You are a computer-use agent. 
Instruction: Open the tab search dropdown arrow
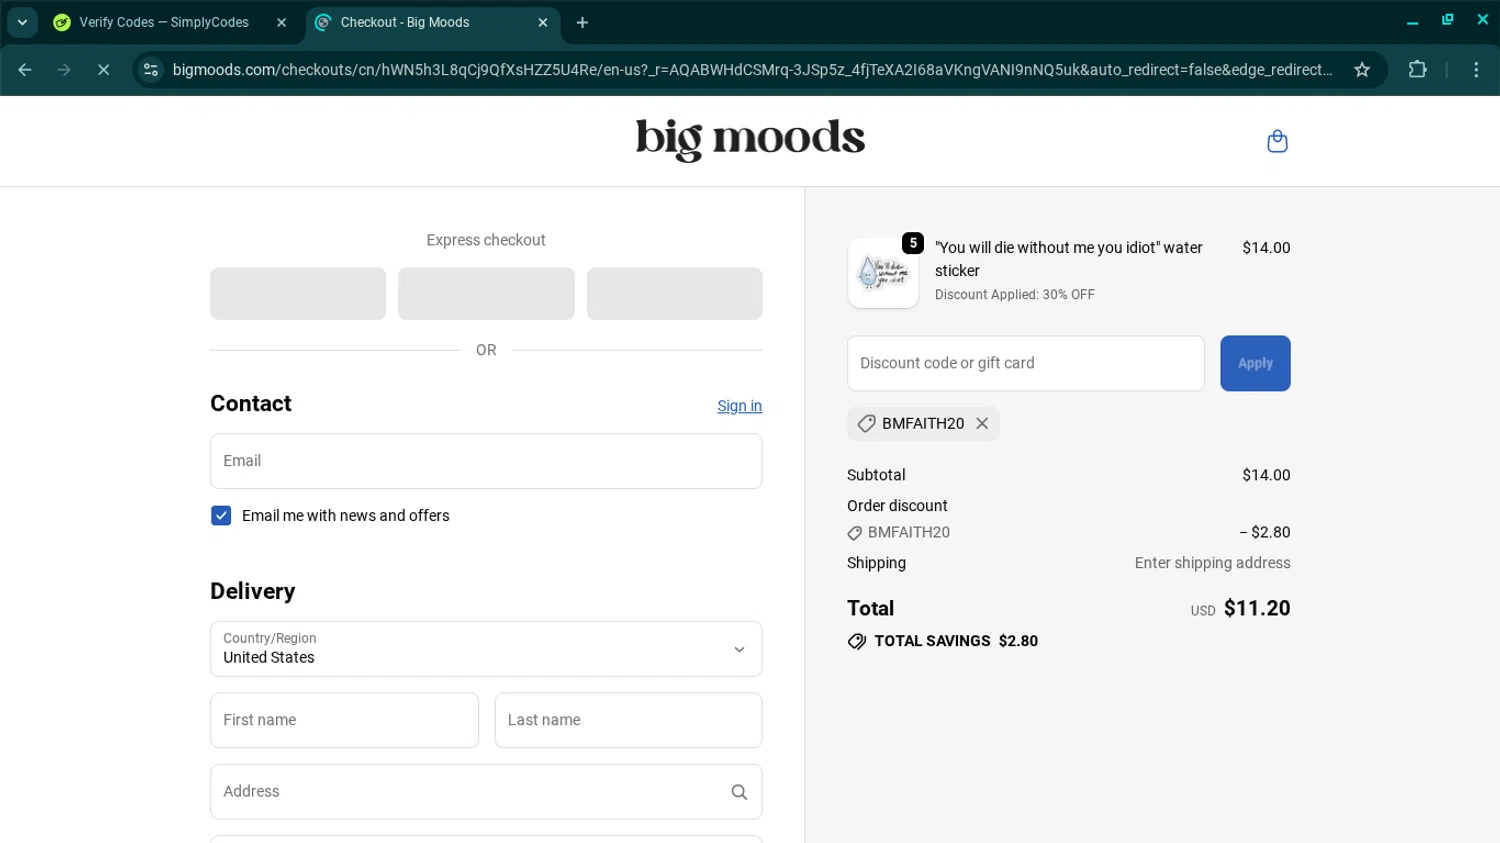pyautogui.click(x=22, y=22)
